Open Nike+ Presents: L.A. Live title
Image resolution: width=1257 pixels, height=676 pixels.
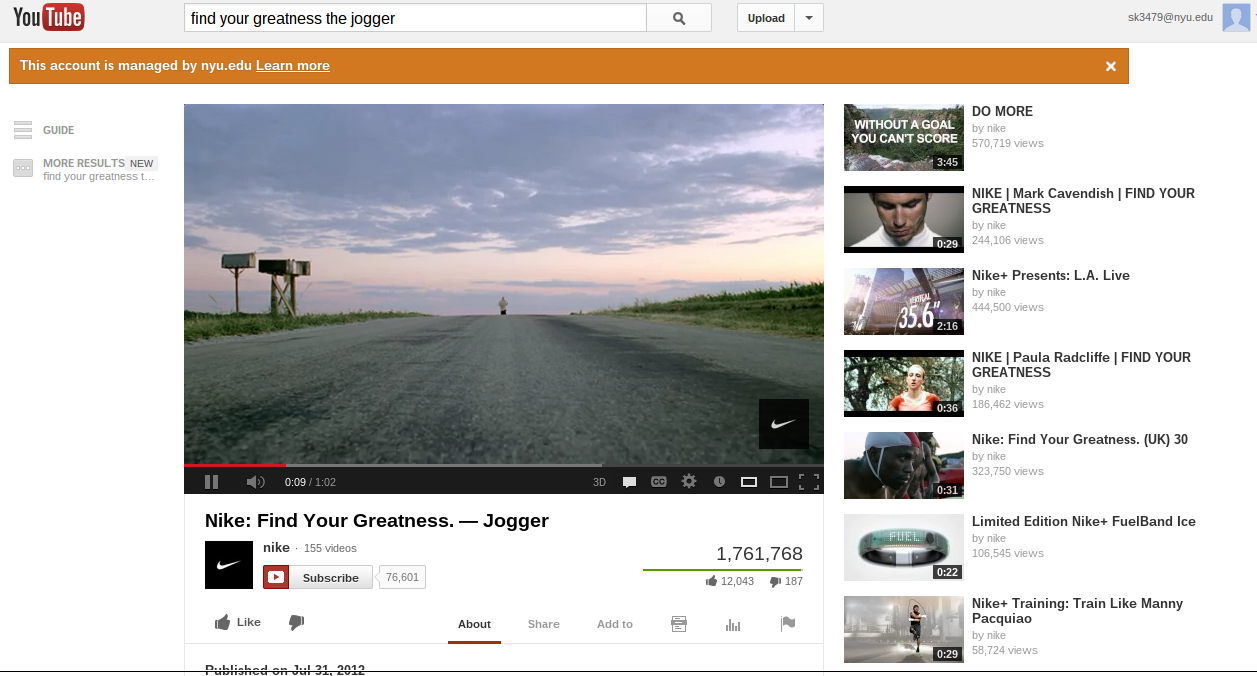click(1051, 275)
